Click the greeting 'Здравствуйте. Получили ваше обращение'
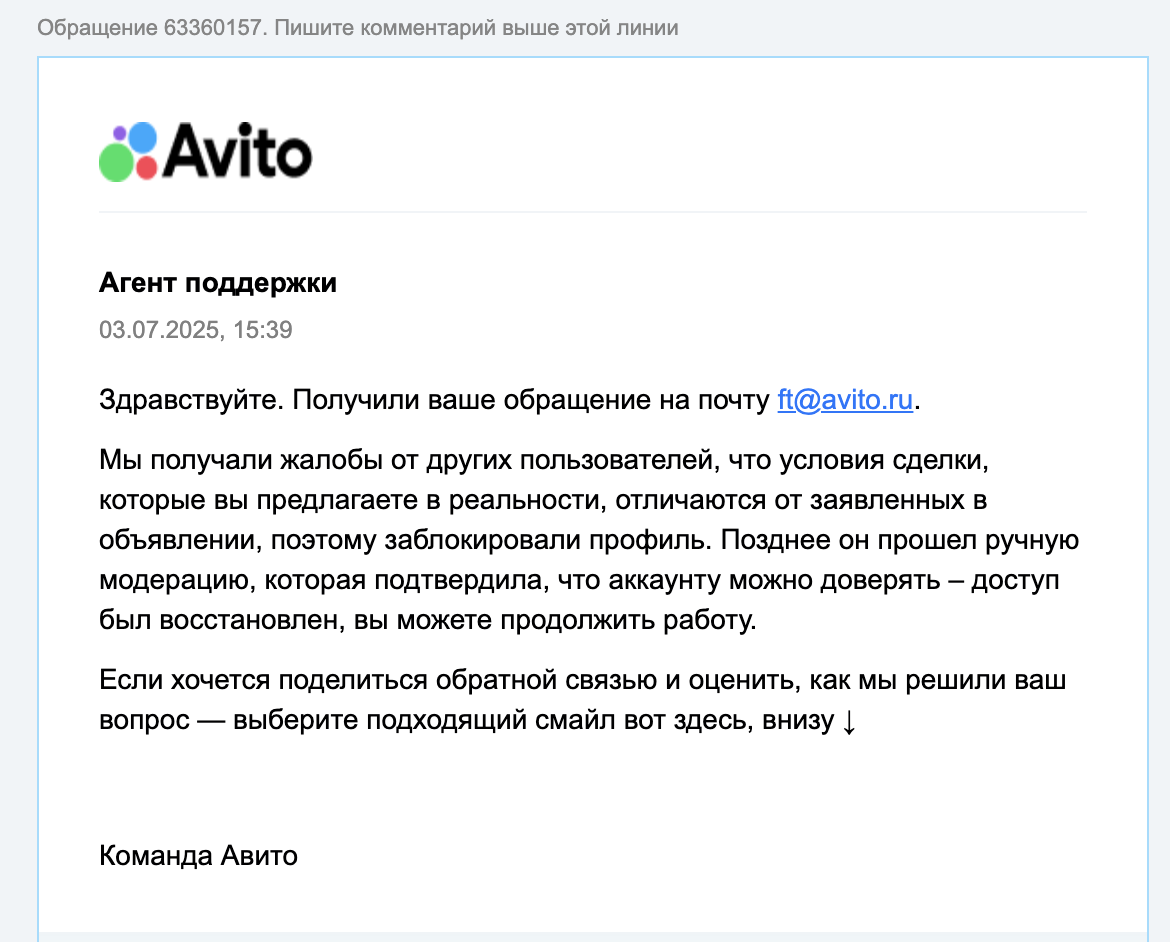The image size is (1170, 942). coord(375,400)
